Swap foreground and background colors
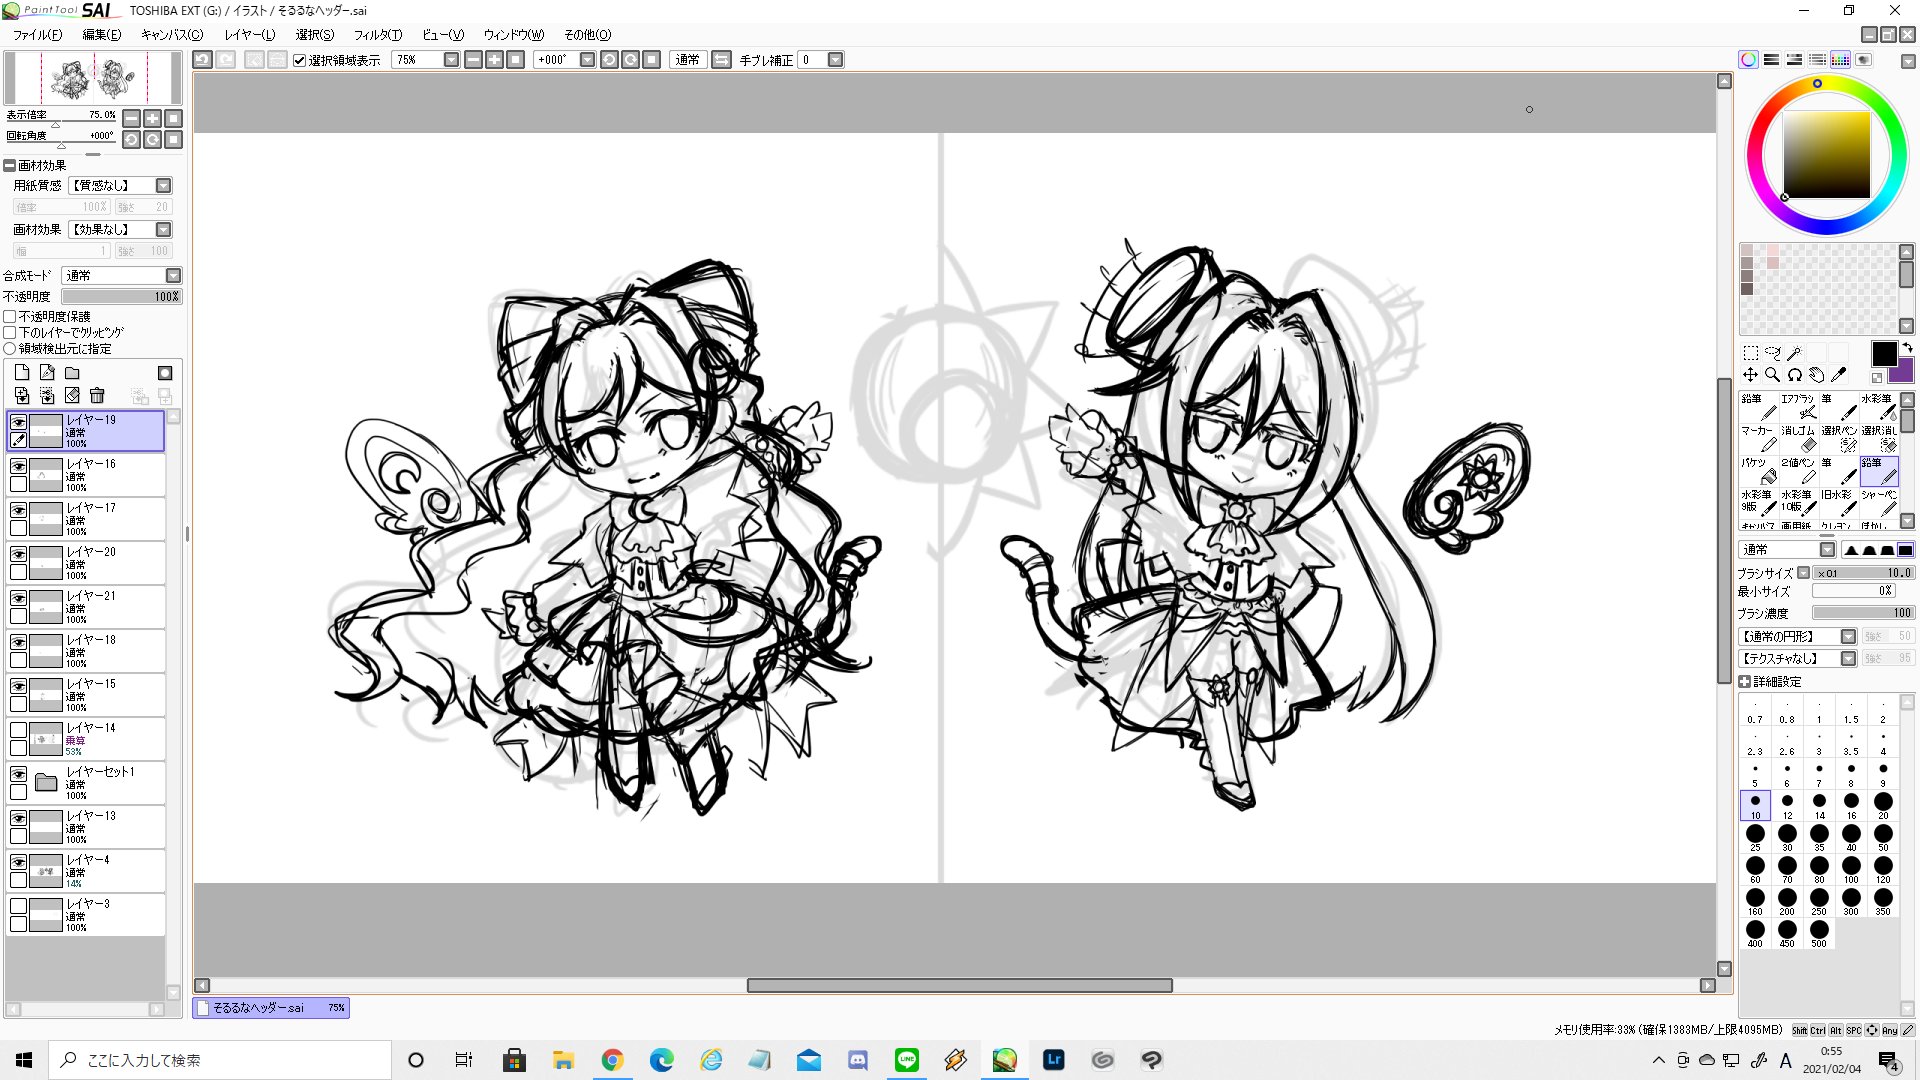 point(1907,347)
